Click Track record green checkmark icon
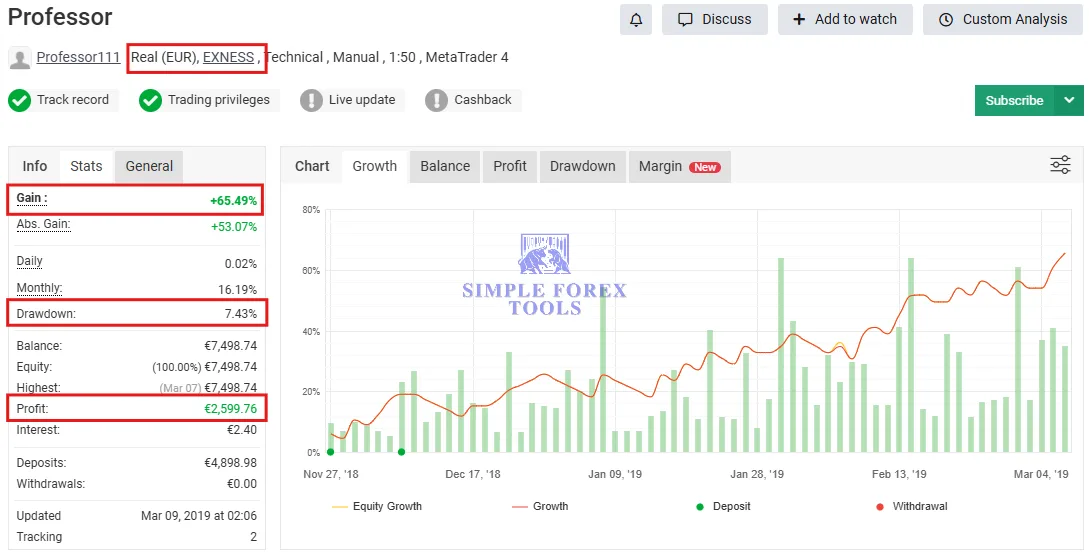 [x=19, y=100]
